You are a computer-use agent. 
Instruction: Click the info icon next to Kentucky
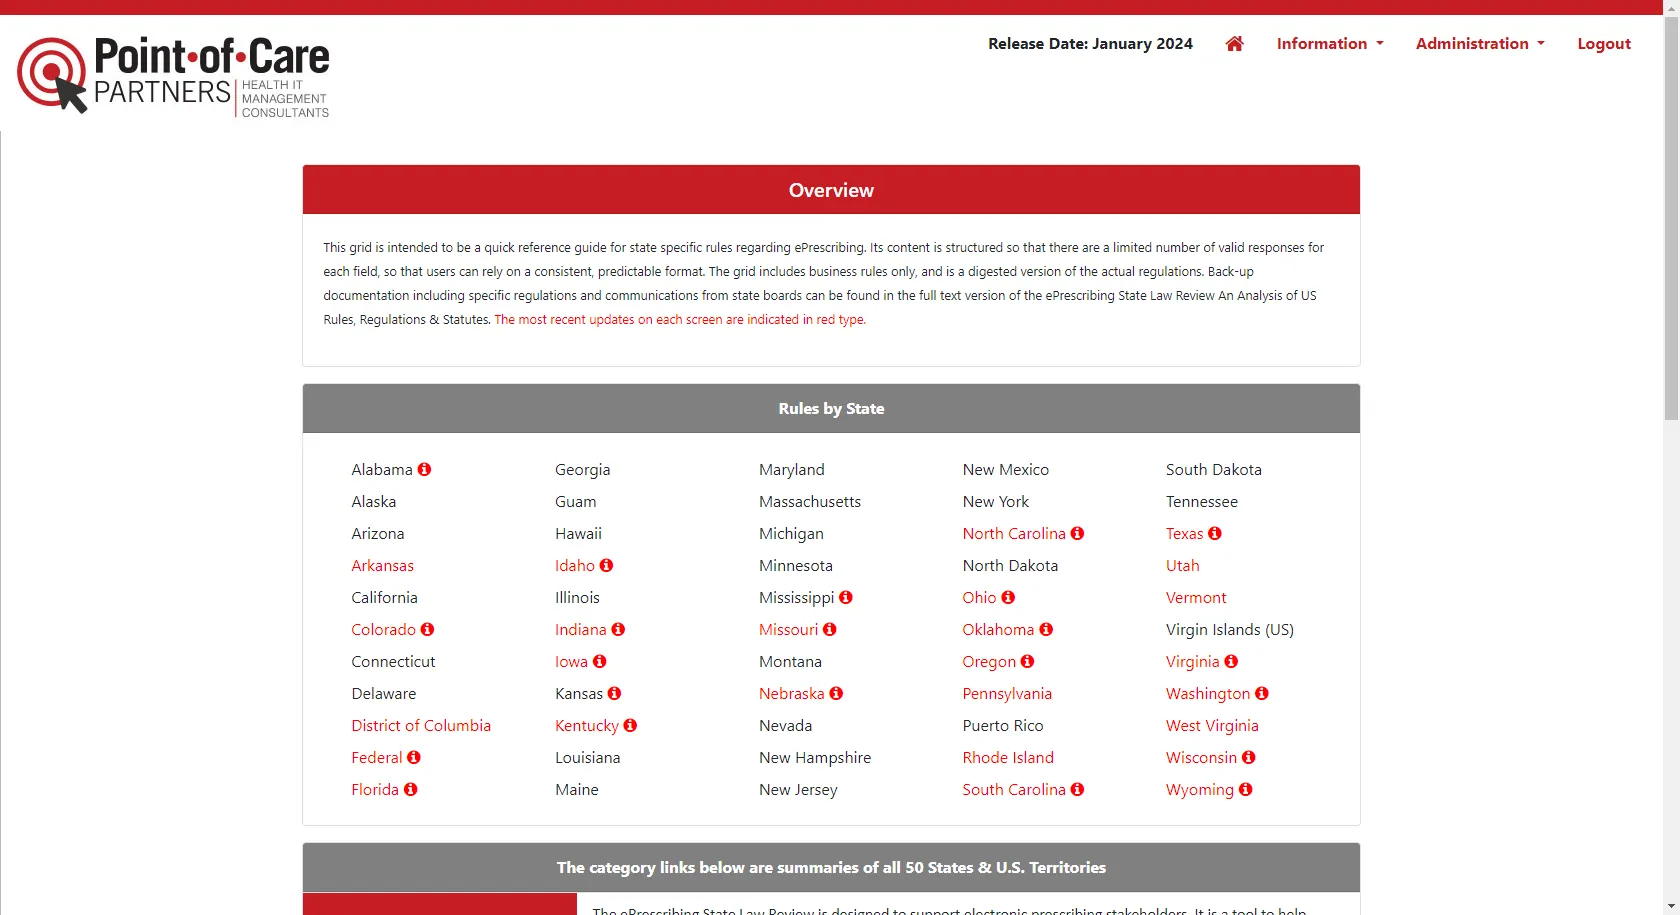pyautogui.click(x=630, y=725)
